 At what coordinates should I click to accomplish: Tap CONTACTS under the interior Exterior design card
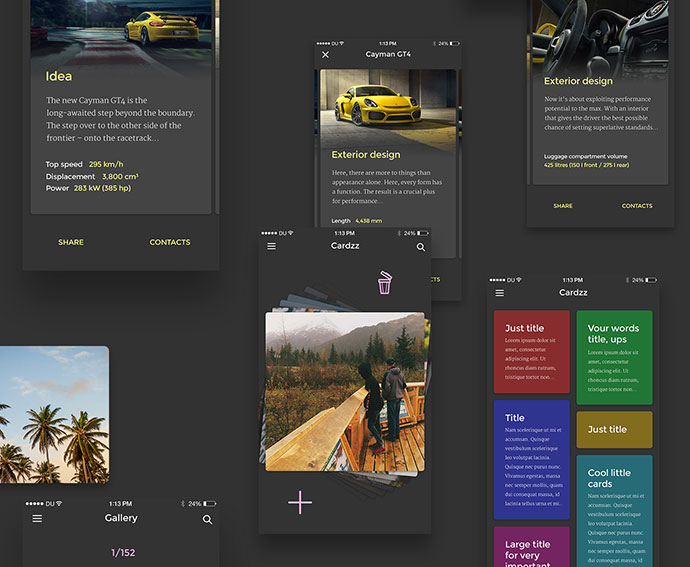pyautogui.click(x=637, y=206)
